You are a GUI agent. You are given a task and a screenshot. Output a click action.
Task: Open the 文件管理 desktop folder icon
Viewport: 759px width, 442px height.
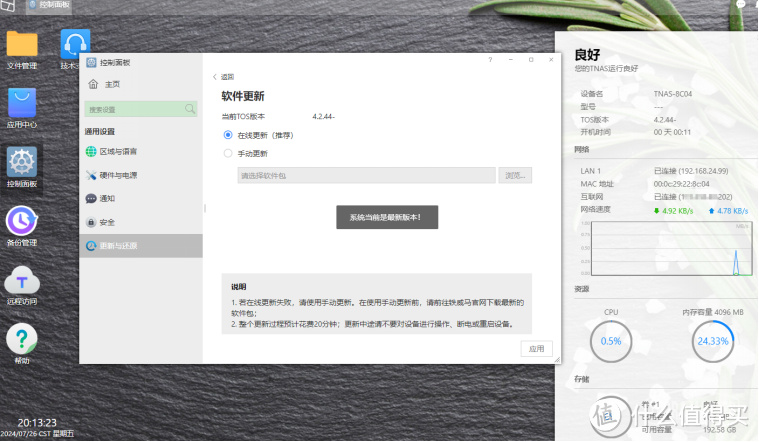[x=22, y=45]
